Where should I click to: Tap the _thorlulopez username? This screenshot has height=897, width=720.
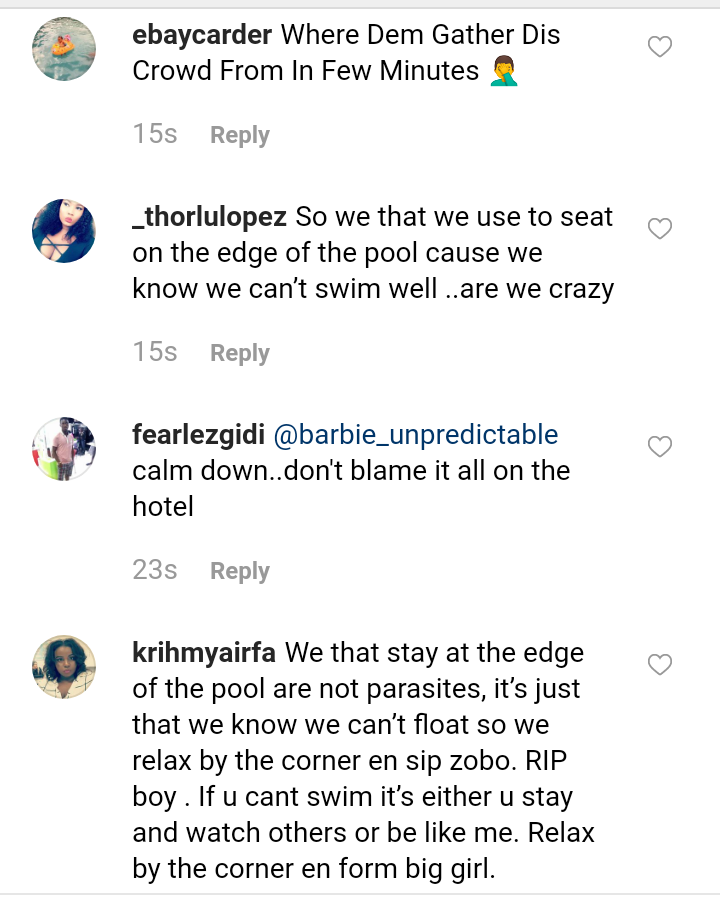210,217
